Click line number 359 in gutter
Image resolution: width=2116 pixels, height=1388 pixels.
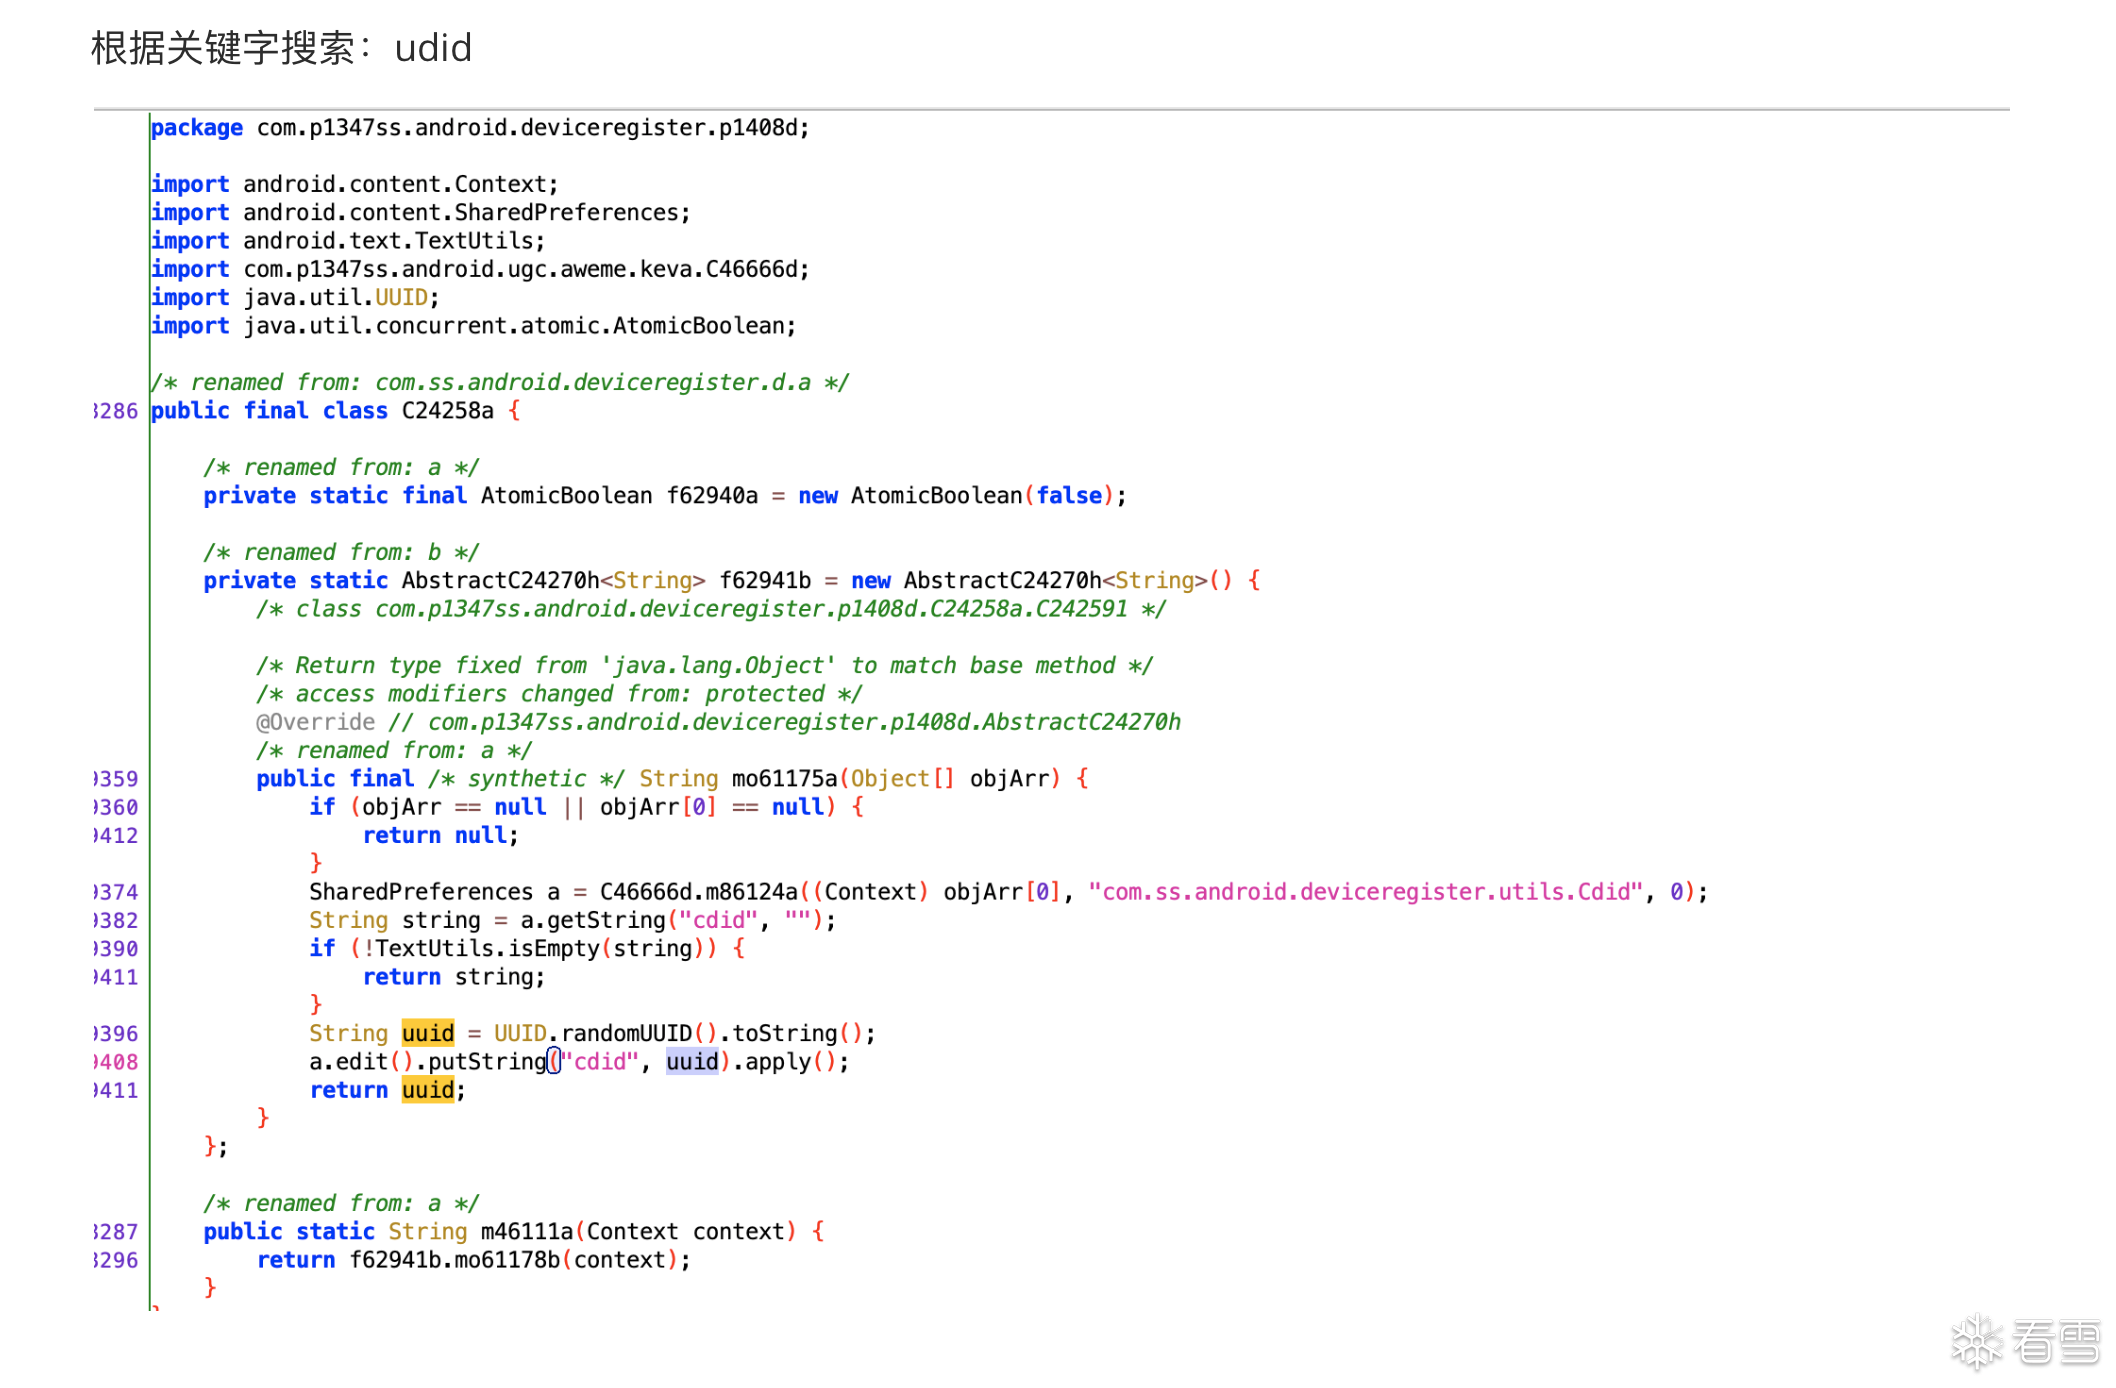pyautogui.click(x=116, y=779)
